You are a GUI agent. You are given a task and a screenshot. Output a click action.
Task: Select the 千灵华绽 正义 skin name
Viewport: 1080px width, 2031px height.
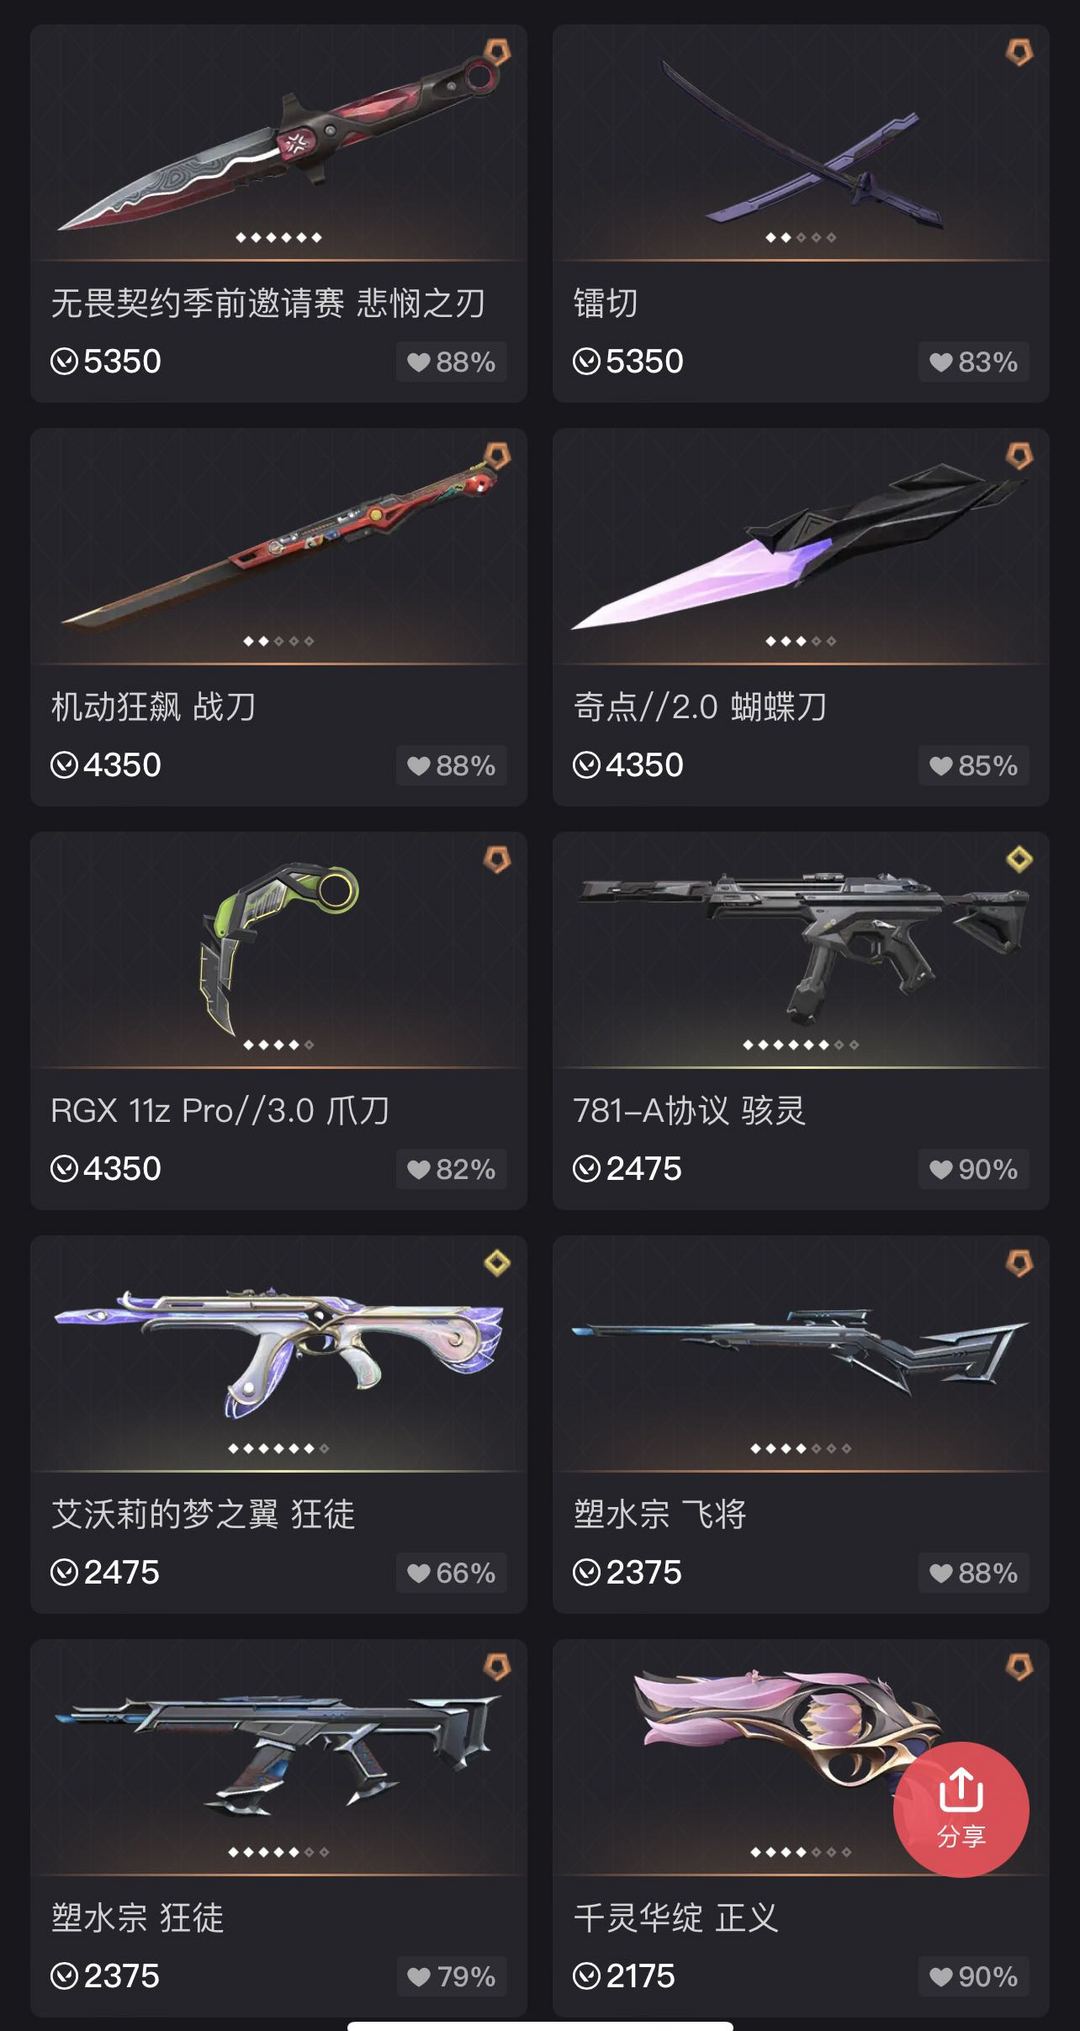[x=676, y=1918]
